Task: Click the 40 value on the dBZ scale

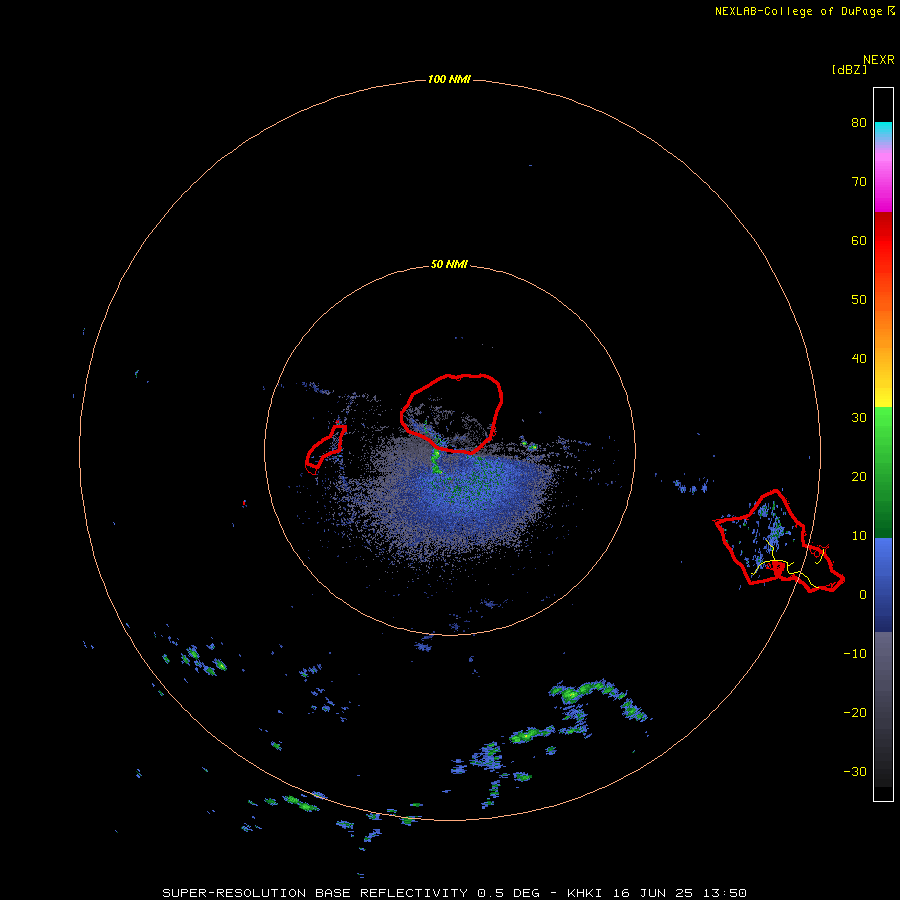Action: [859, 359]
